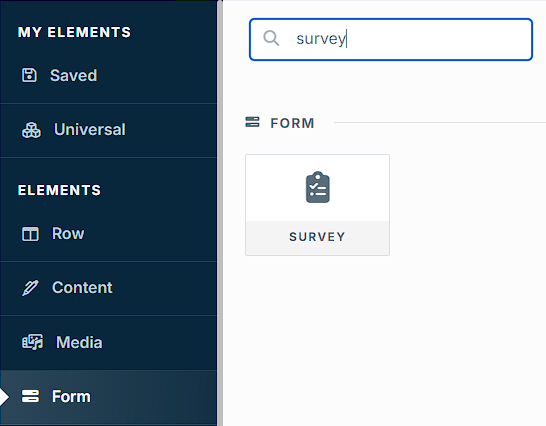Open the Universal elements category
The width and height of the screenshot is (546, 426).
(108, 130)
